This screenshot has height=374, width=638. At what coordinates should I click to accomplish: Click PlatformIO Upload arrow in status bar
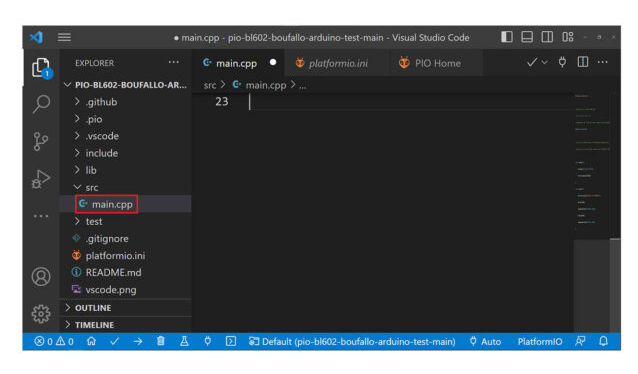138,341
